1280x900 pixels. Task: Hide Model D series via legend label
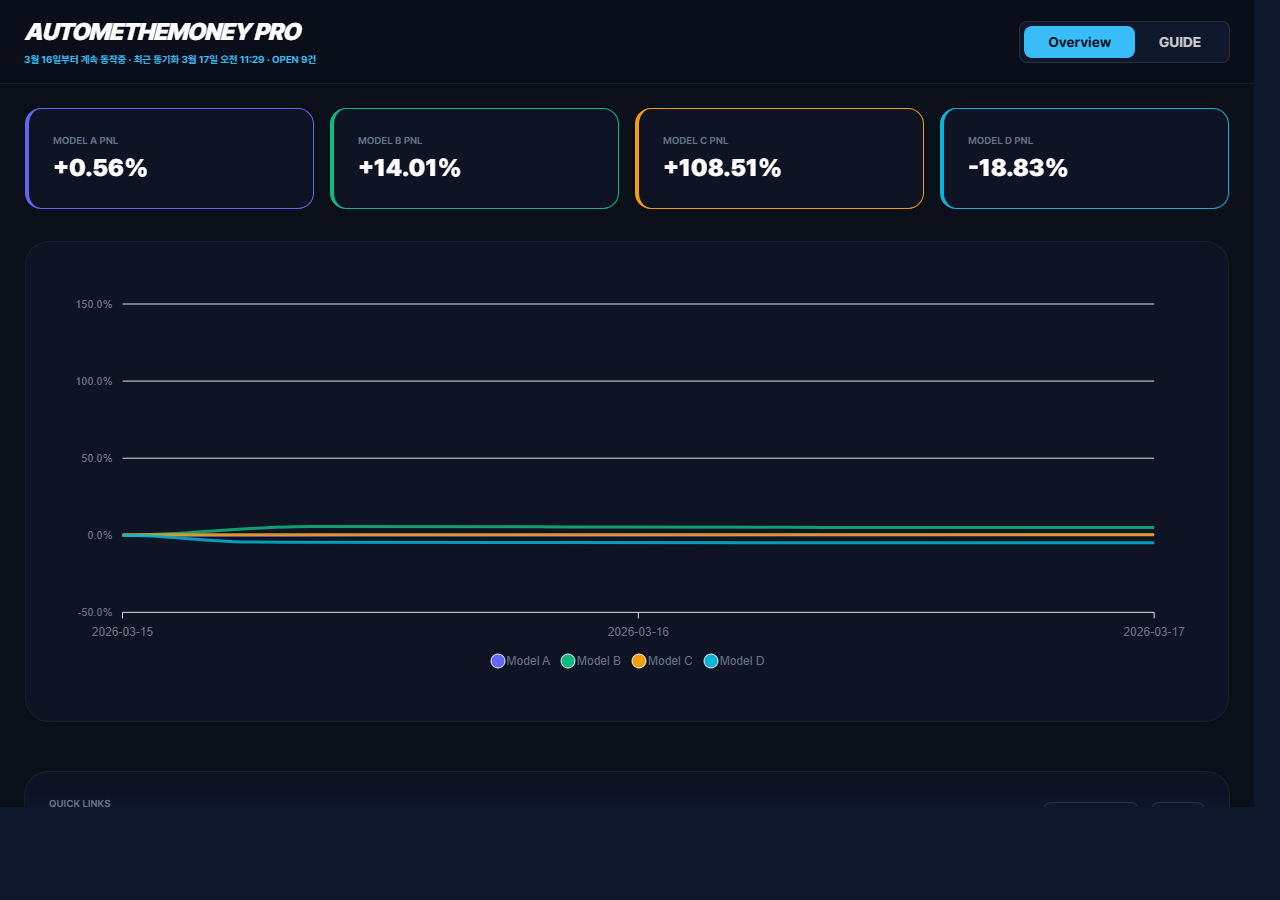tap(742, 661)
